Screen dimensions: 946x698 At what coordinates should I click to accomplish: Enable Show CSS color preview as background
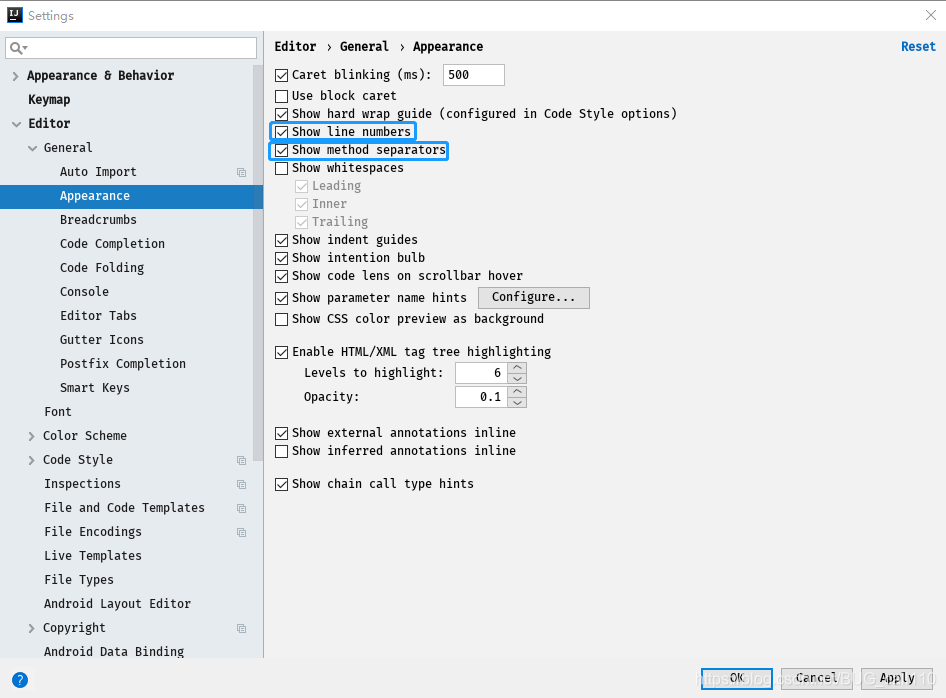(x=282, y=319)
